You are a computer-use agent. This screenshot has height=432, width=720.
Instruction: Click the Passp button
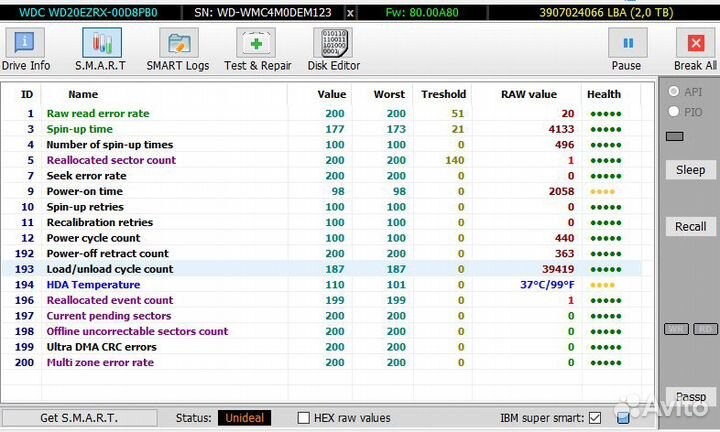tap(690, 397)
